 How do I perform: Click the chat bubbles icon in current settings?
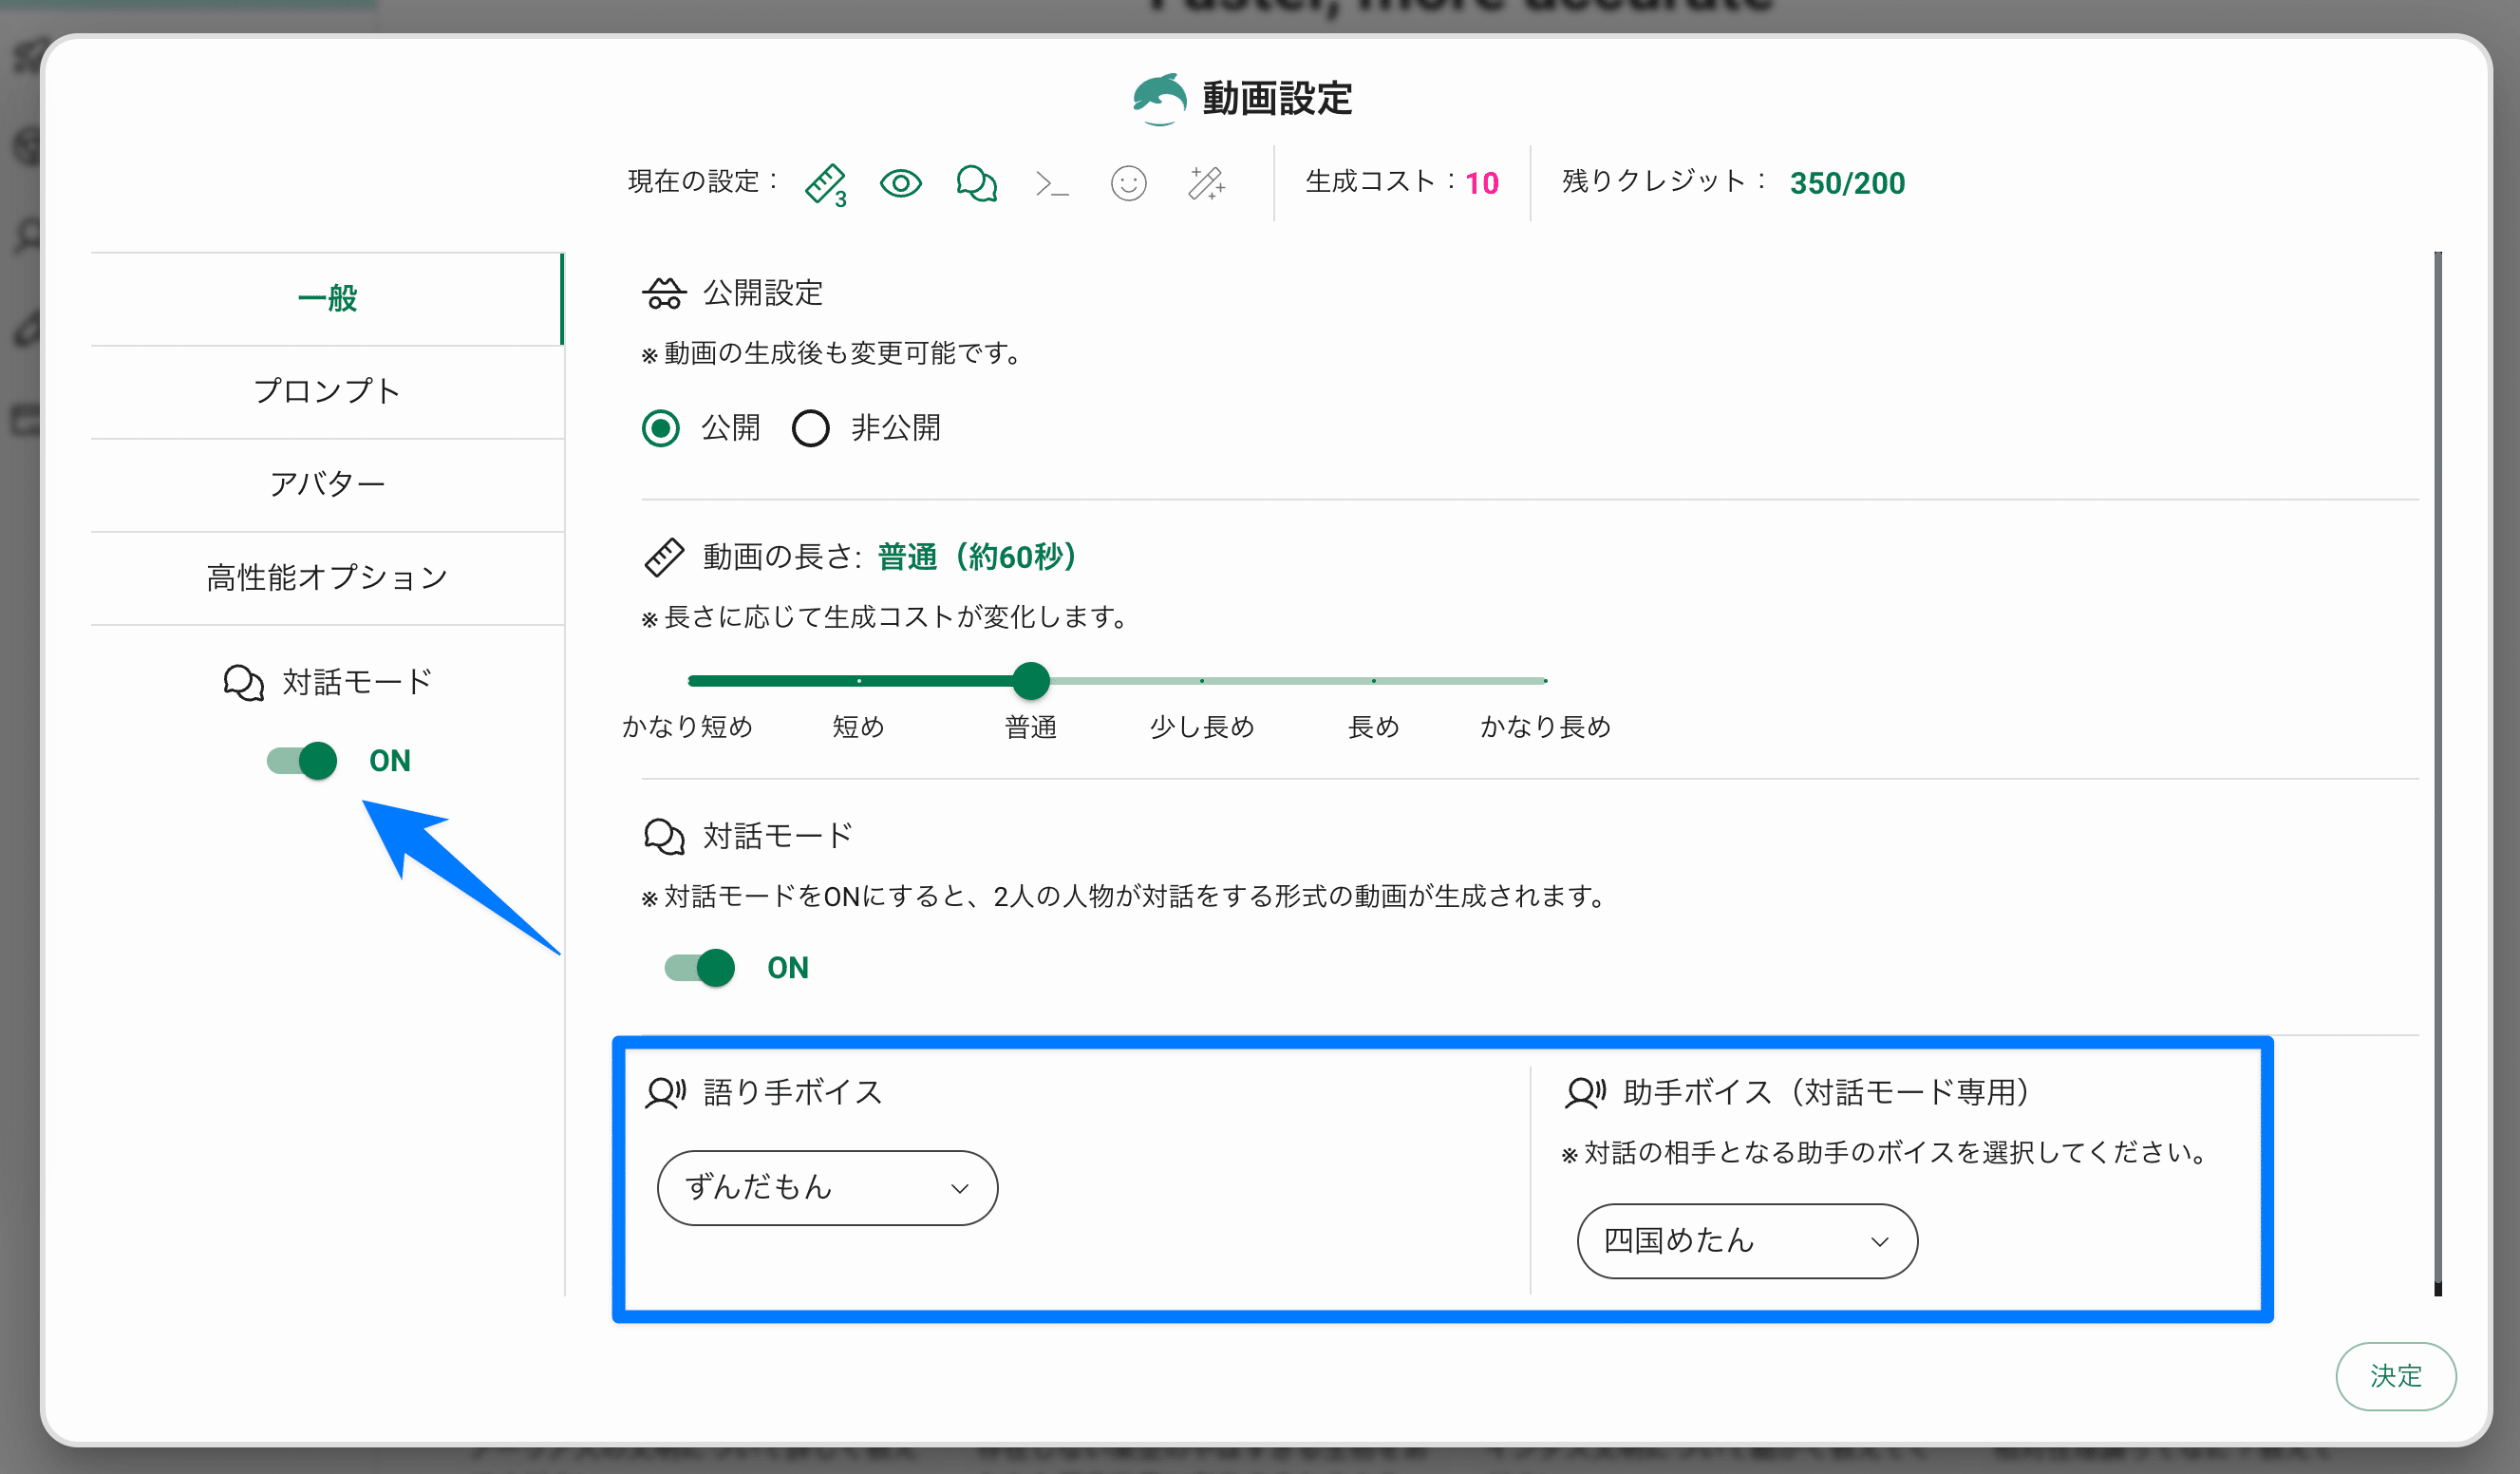point(976,184)
